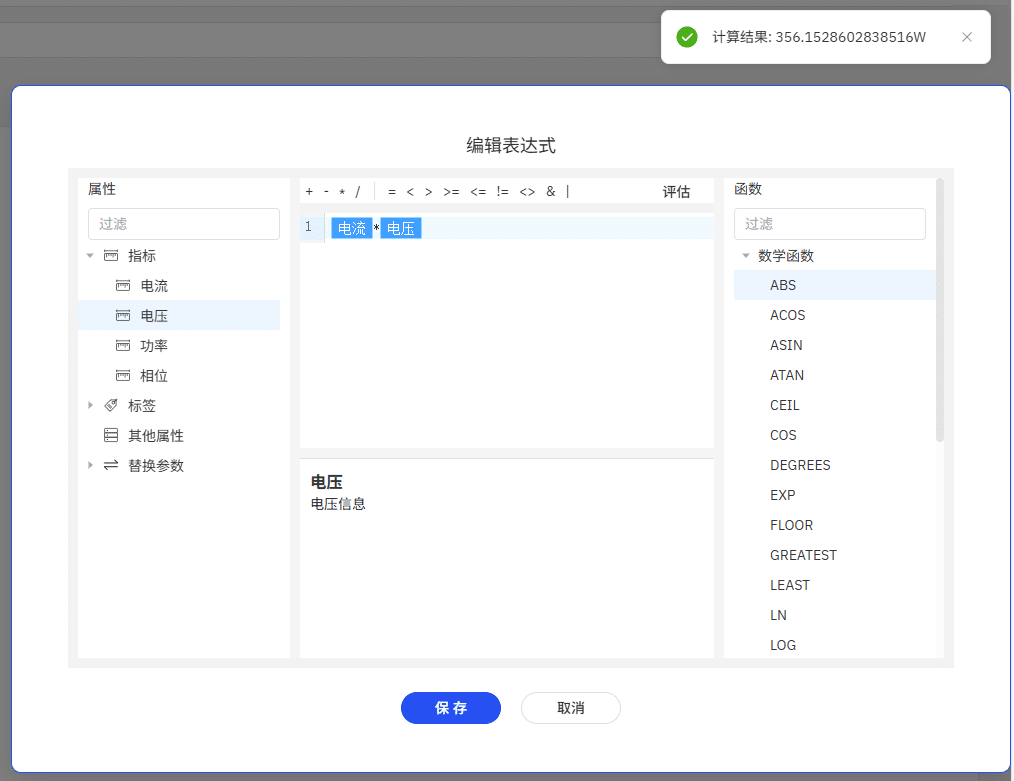Click the 保存 save button
Screen dimensions: 1014x781
450,708
